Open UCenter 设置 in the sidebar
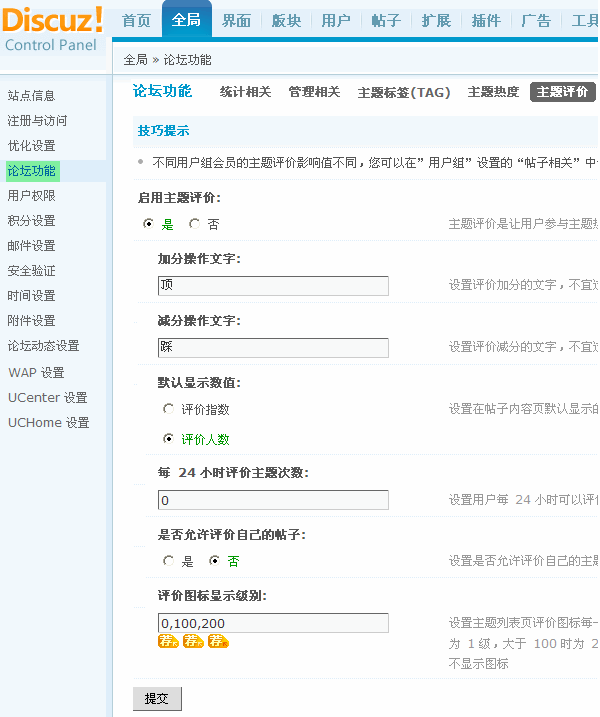Screen dimensions: 600x717 coord(48,398)
